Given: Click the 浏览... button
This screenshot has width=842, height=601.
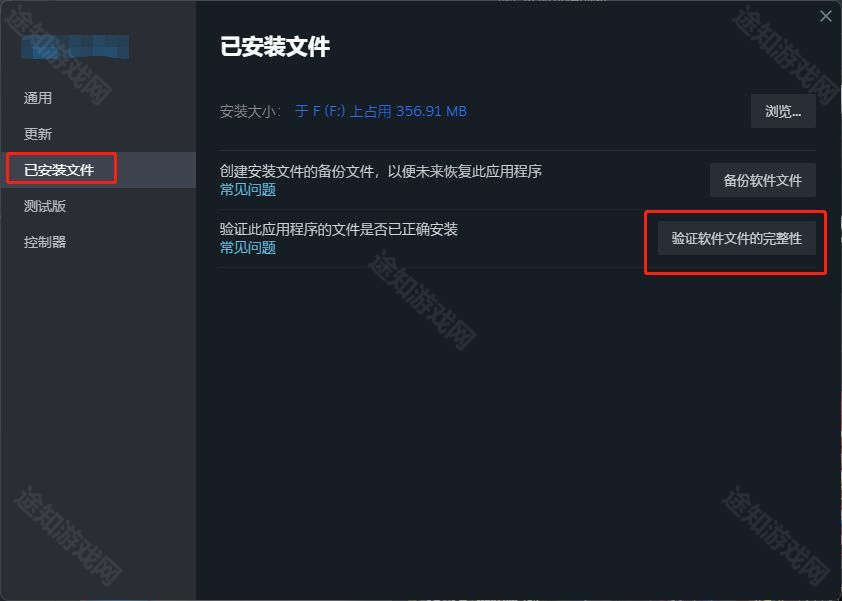Looking at the screenshot, I should pos(783,111).
